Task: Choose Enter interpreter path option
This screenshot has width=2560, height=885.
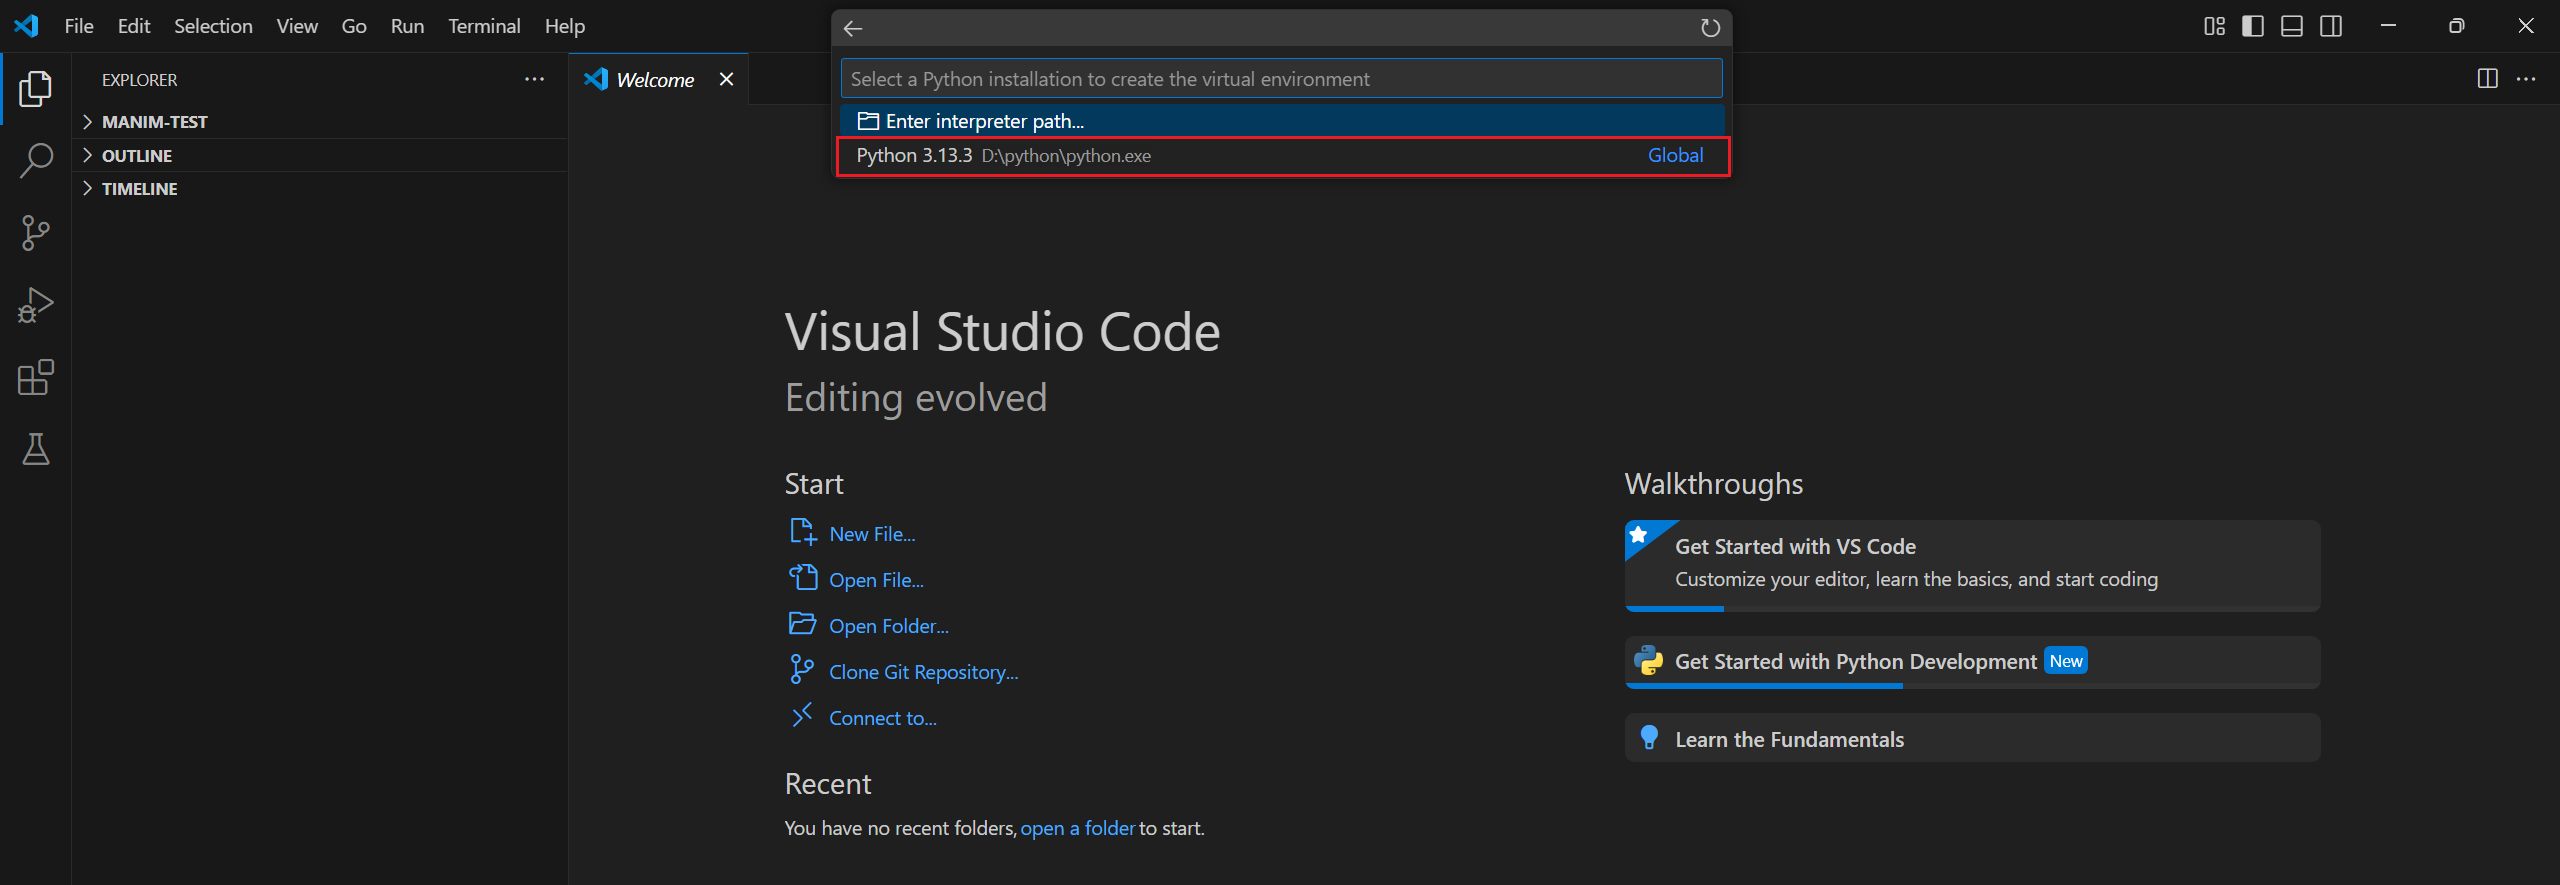Action: (1282, 121)
